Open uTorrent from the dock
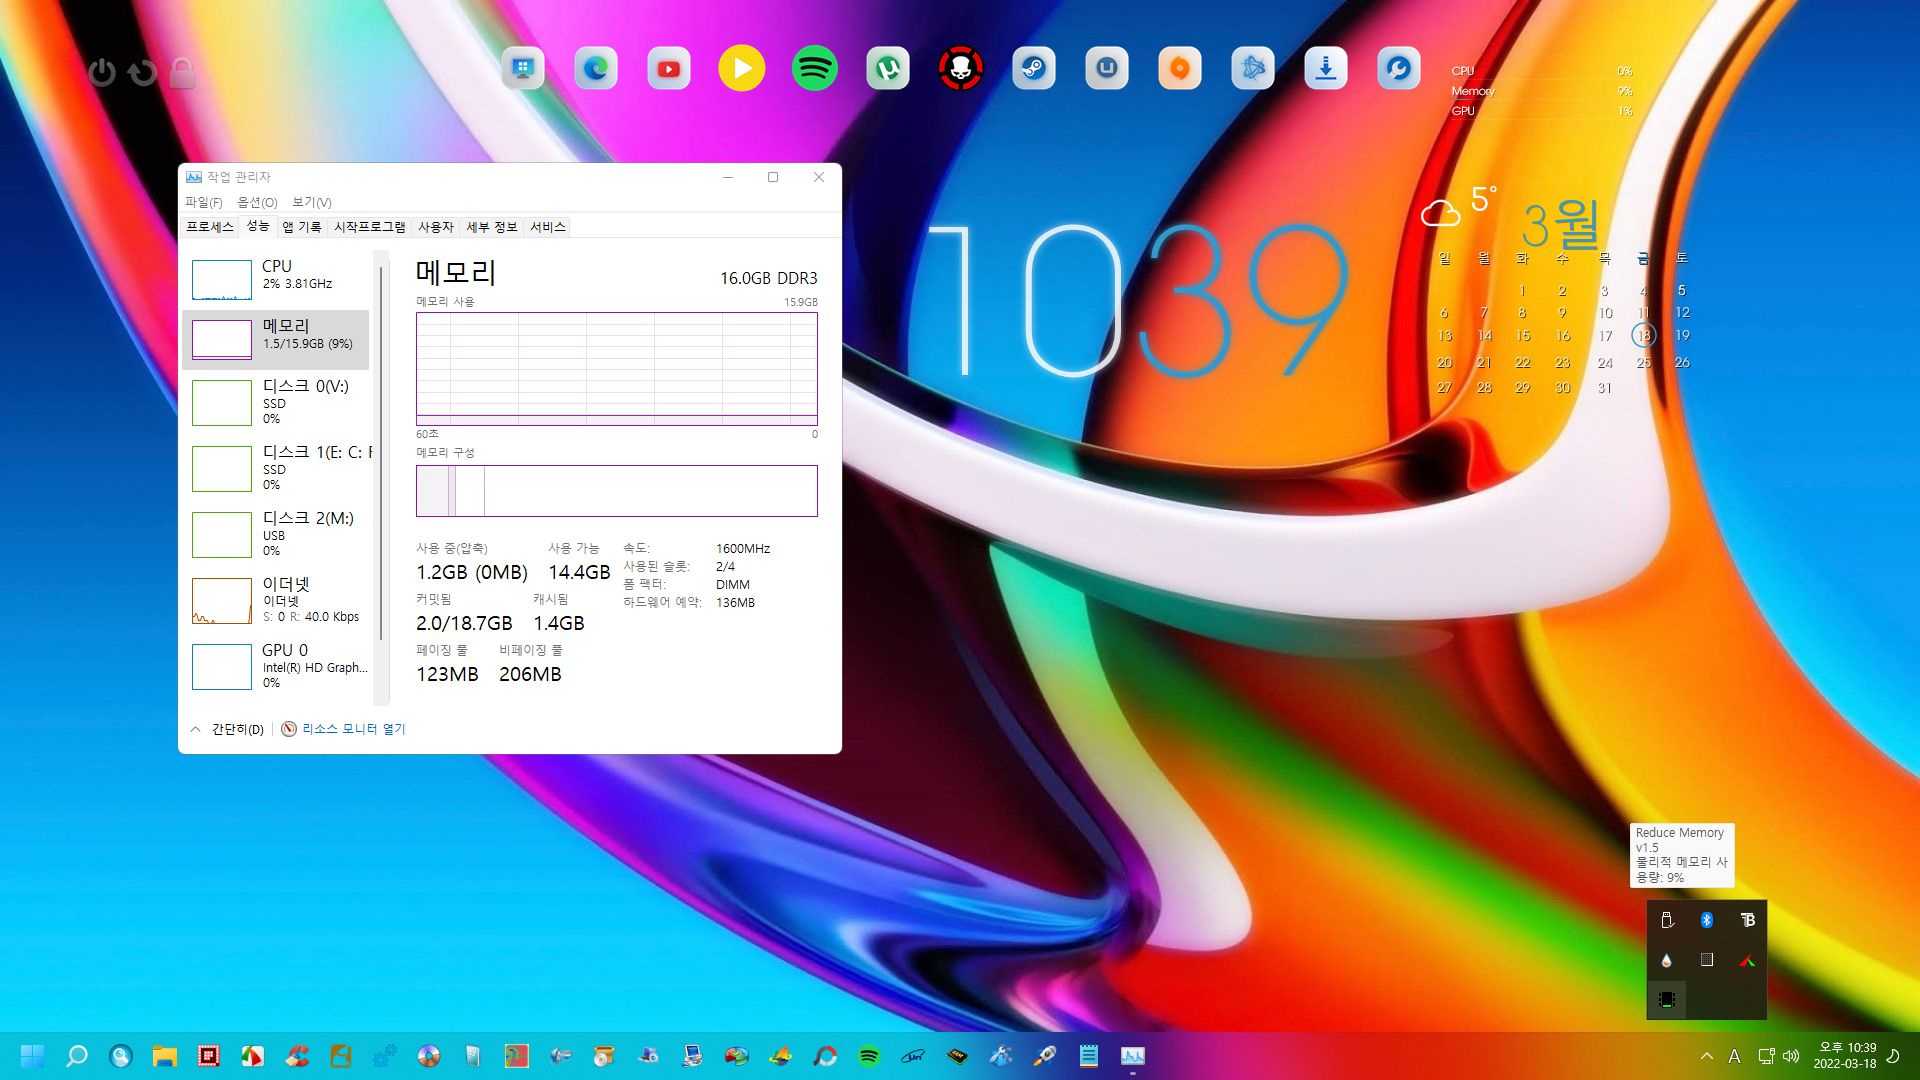The width and height of the screenshot is (1920, 1080). (x=888, y=69)
